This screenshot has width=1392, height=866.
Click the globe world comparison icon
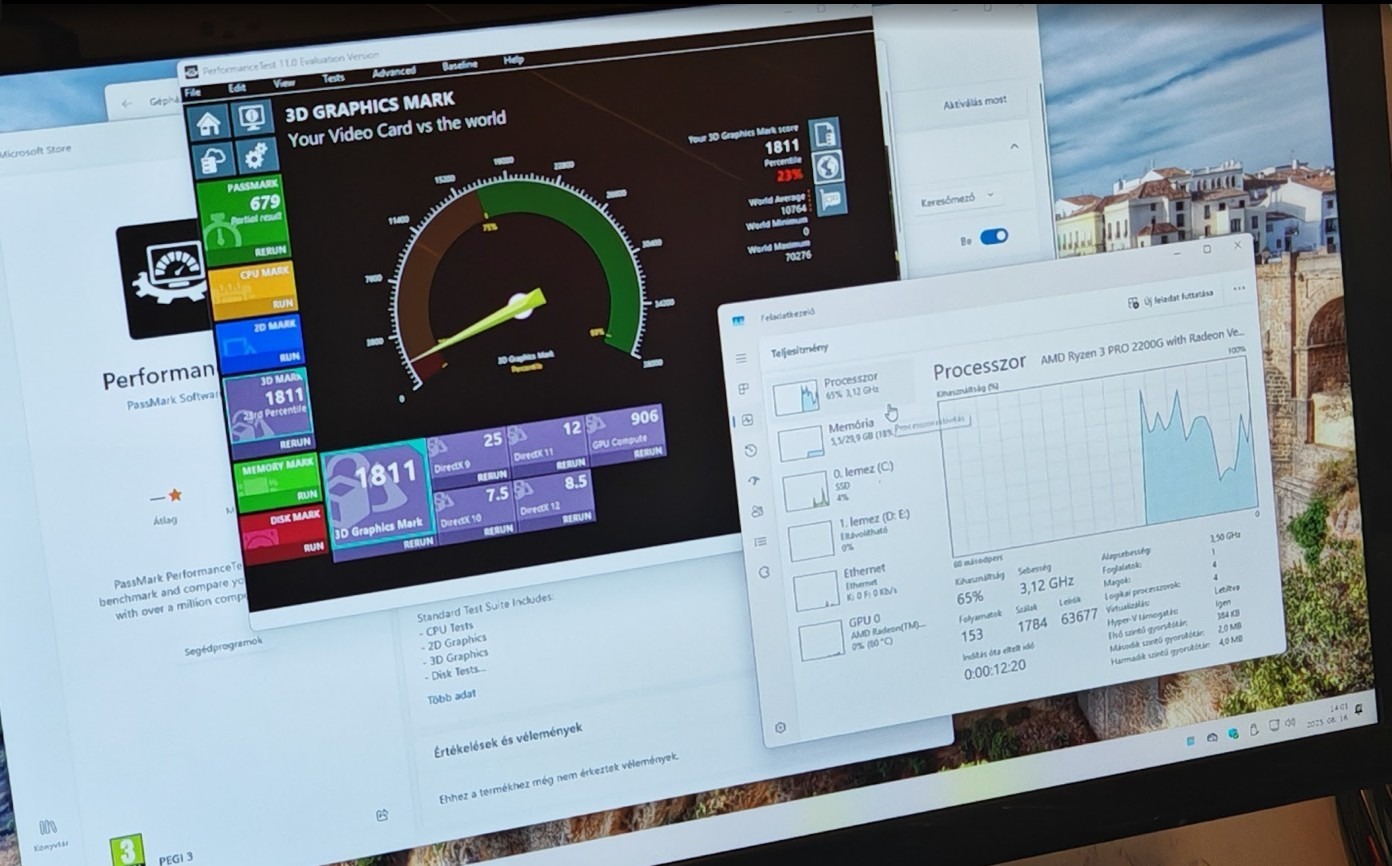tap(828, 166)
